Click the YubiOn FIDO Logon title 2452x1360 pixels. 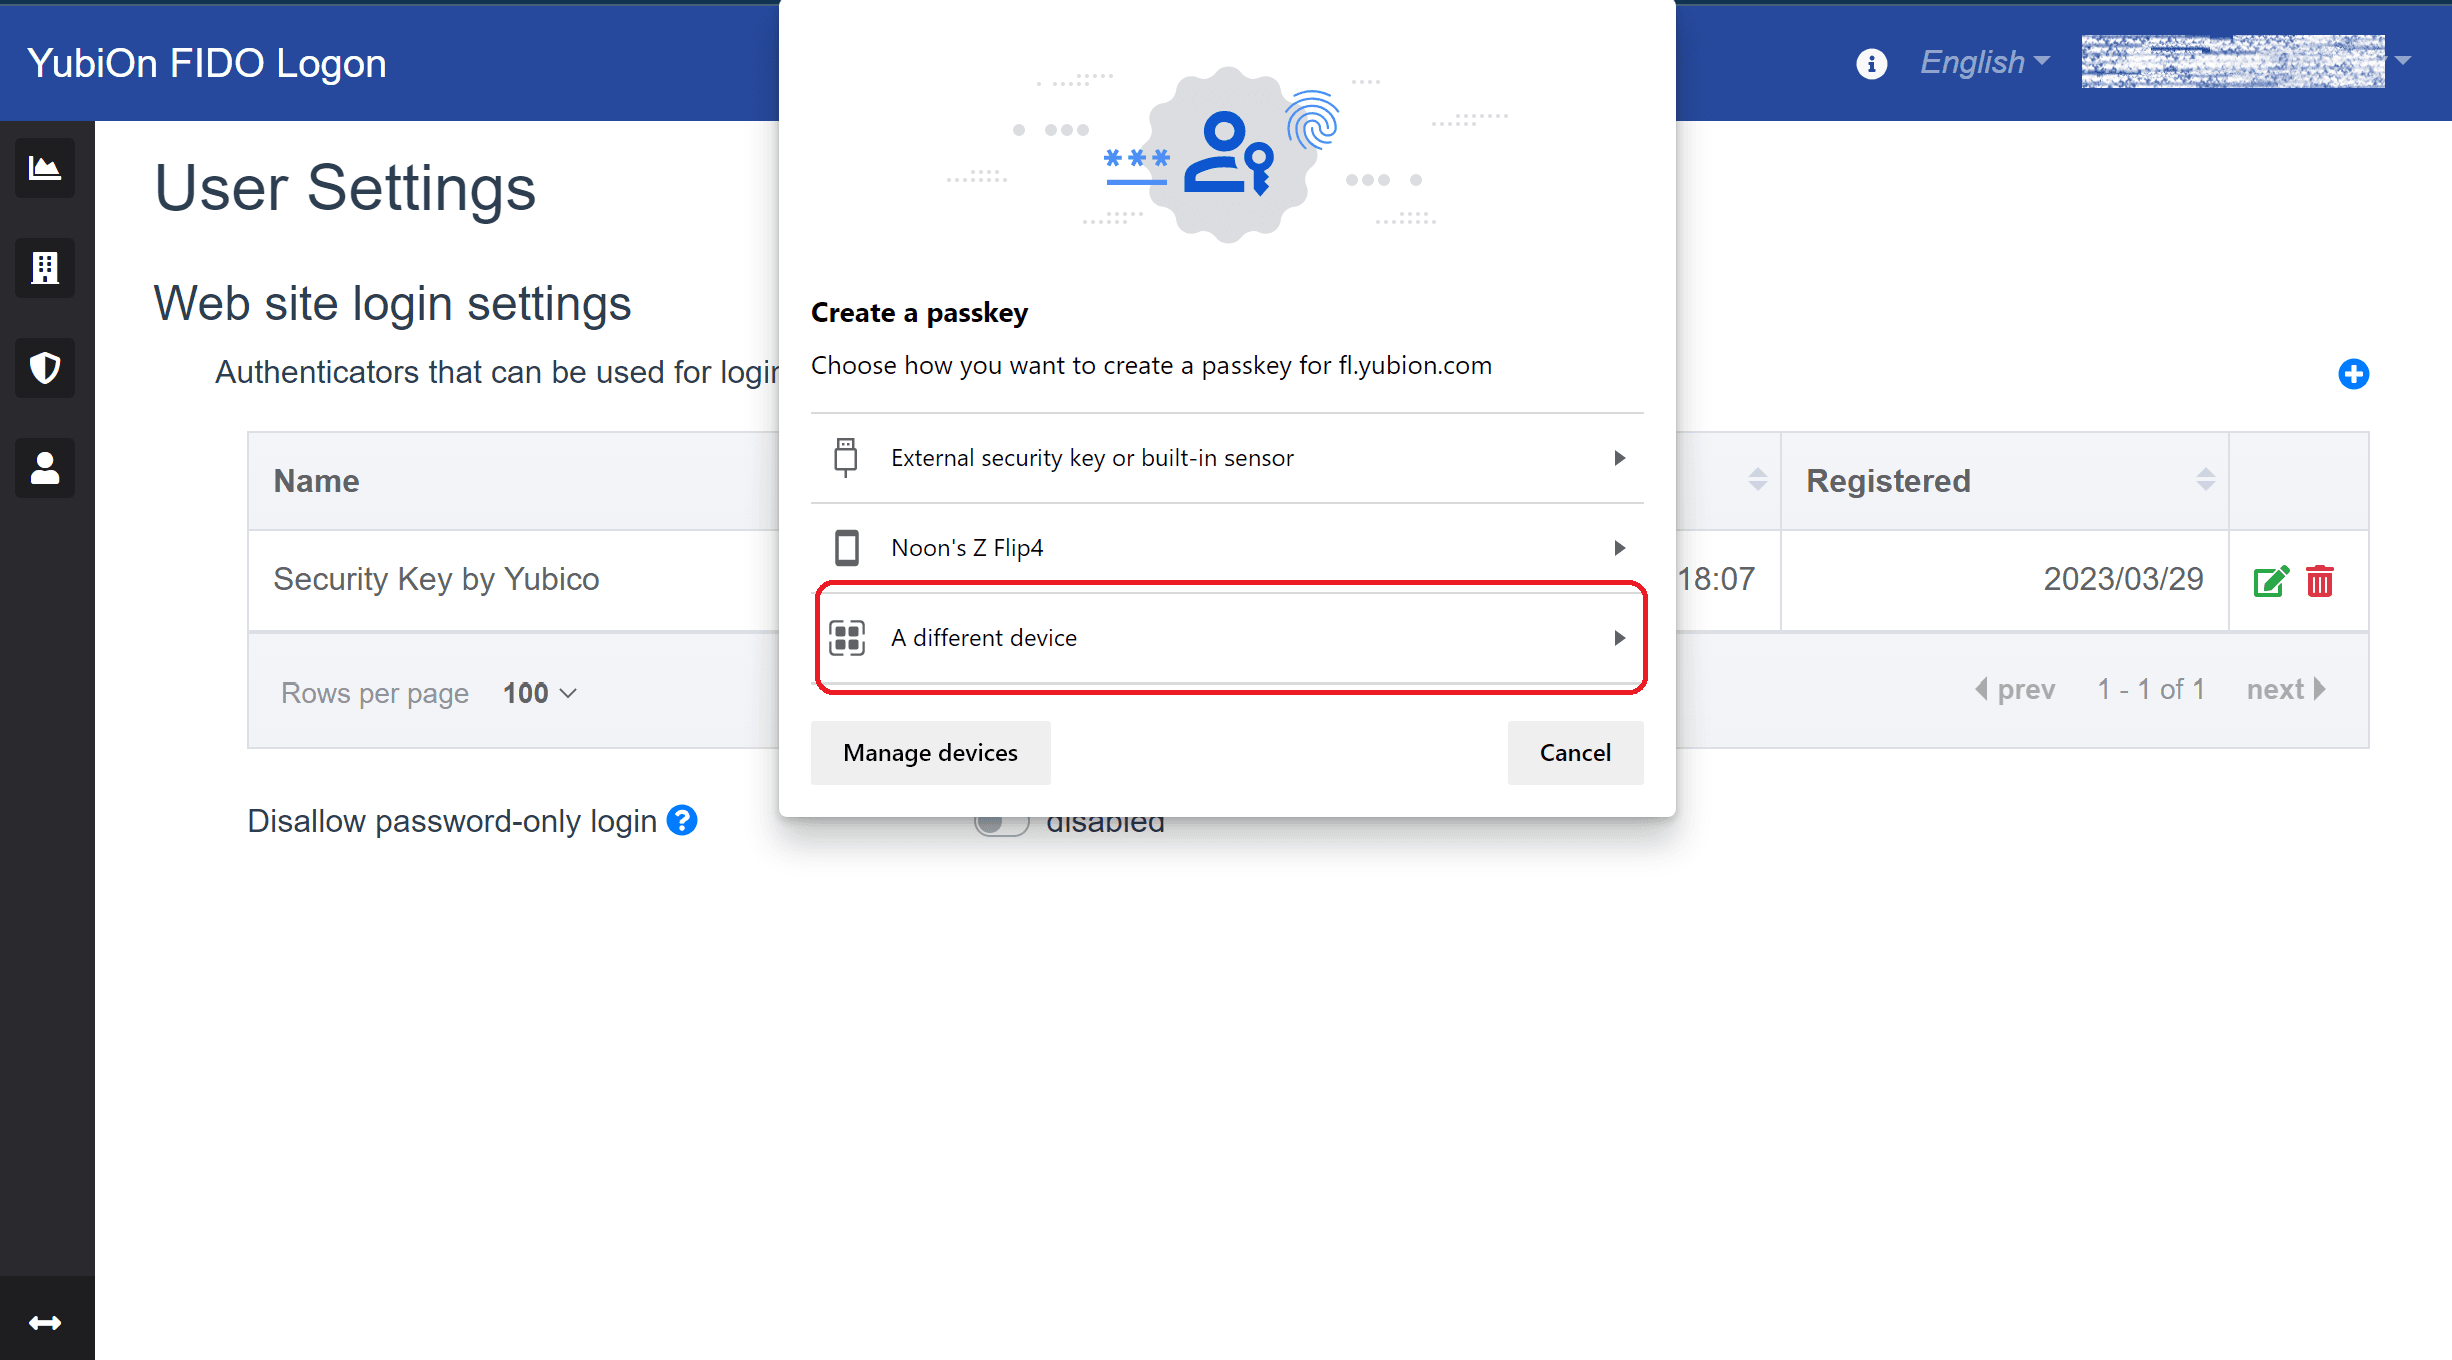[206, 63]
